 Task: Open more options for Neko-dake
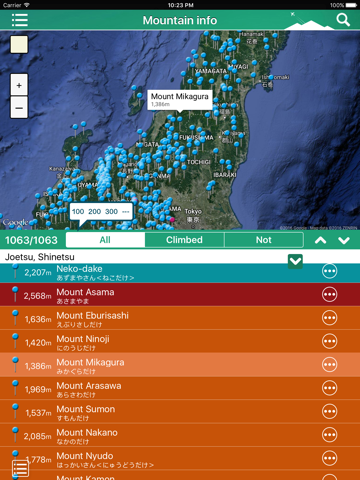click(x=329, y=271)
